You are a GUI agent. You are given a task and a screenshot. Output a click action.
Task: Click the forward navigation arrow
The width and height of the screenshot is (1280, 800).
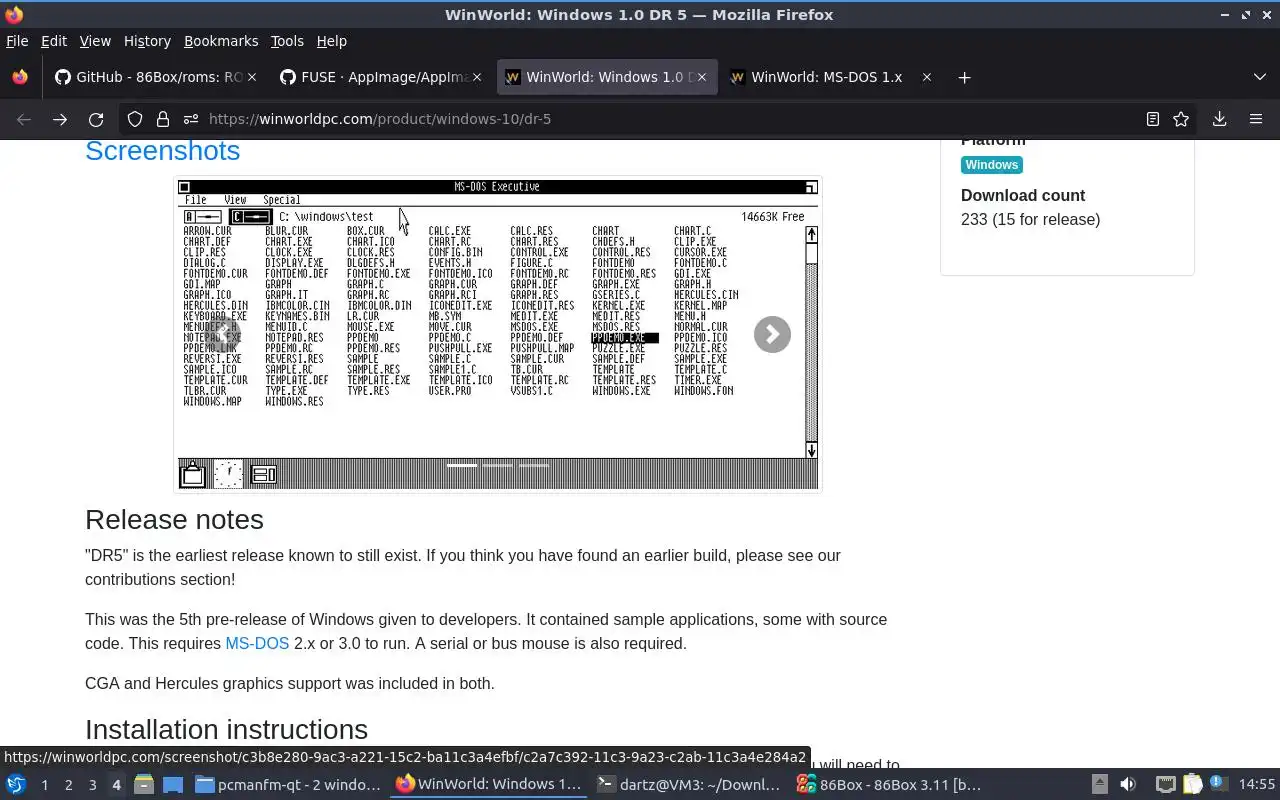click(60, 119)
